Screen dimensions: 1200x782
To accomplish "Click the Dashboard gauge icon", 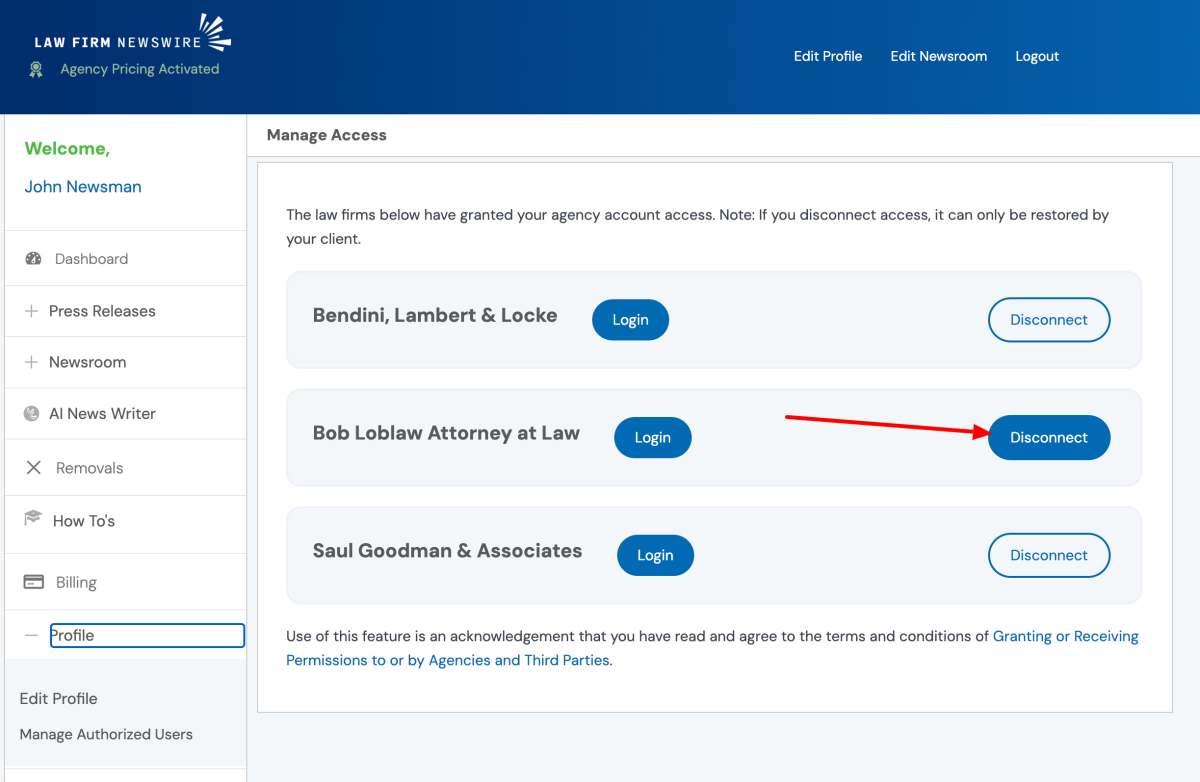I will 33,259.
